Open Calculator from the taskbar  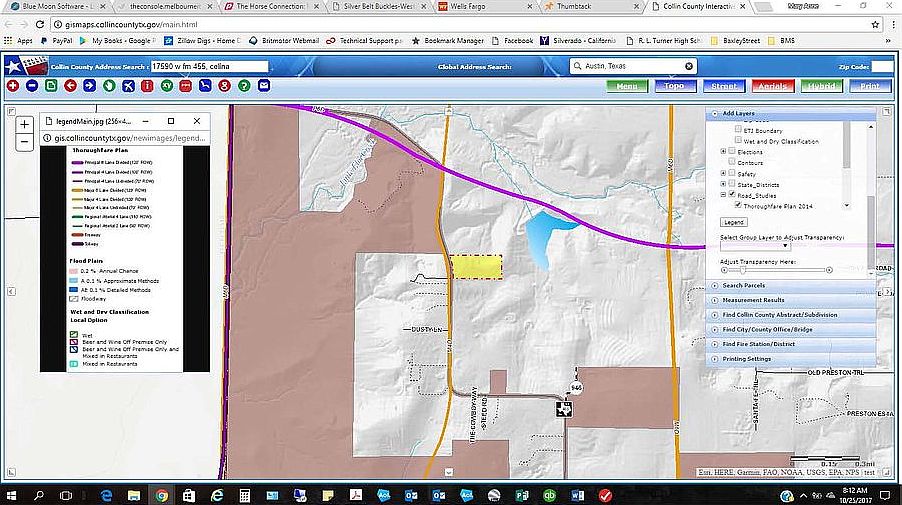244,495
